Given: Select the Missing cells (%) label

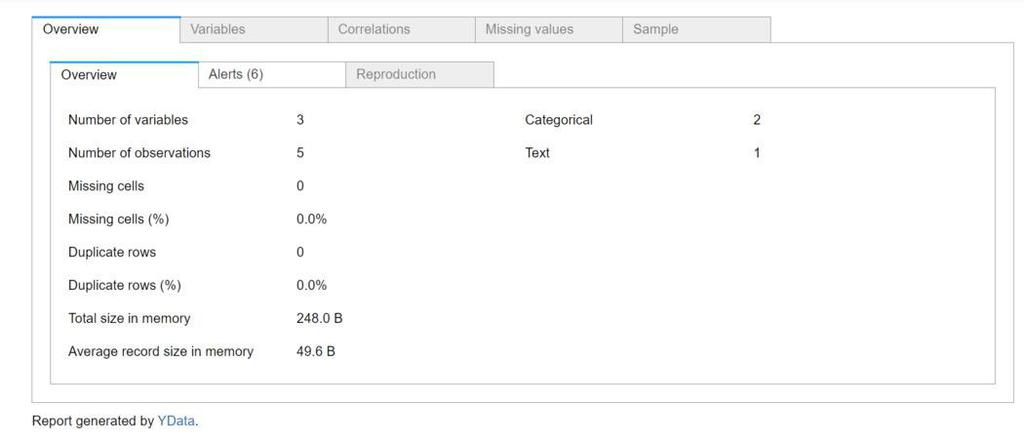Looking at the screenshot, I should 118,219.
